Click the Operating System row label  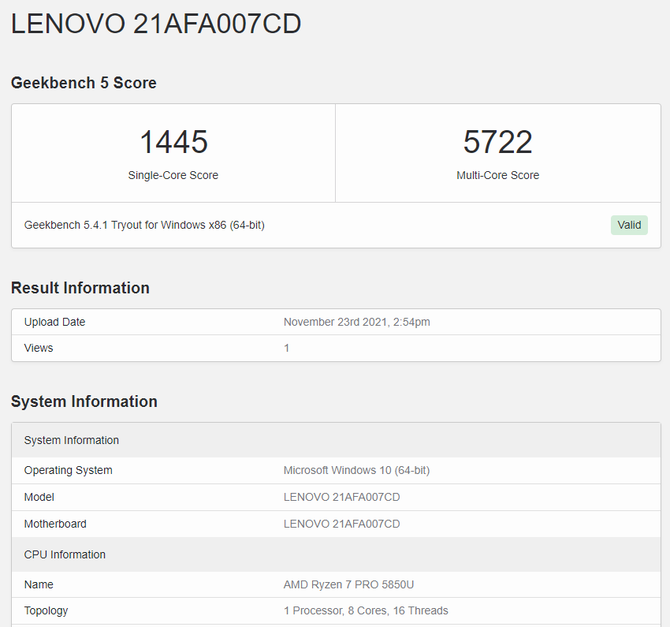click(x=68, y=470)
